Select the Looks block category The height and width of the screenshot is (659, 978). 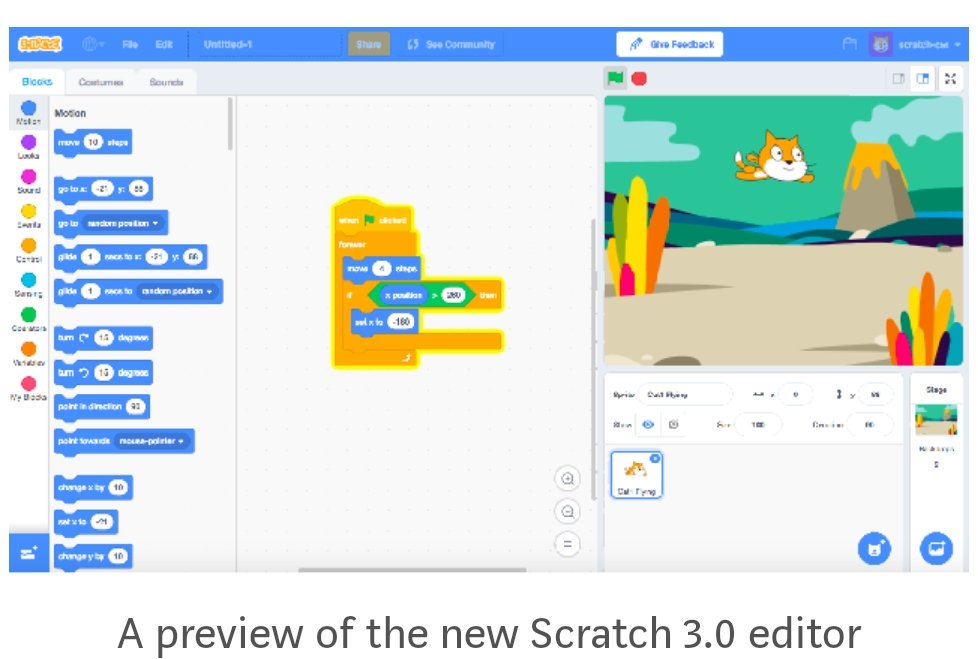pyautogui.click(x=28, y=147)
